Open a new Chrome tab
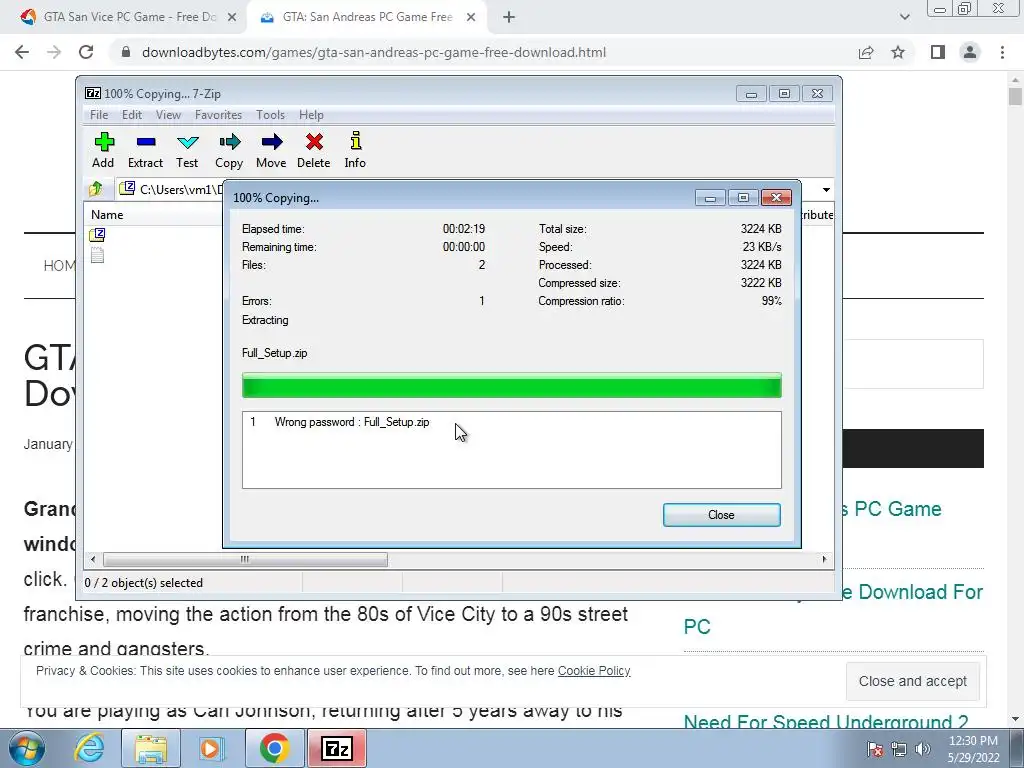Image resolution: width=1024 pixels, height=768 pixels. pyautogui.click(x=509, y=17)
